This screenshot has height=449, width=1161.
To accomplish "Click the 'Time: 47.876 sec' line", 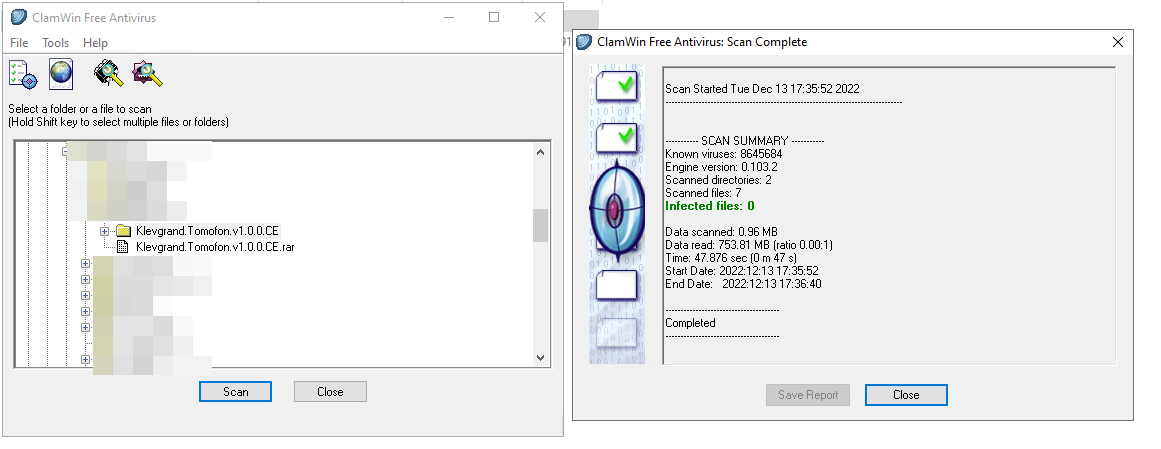I will [x=731, y=258].
